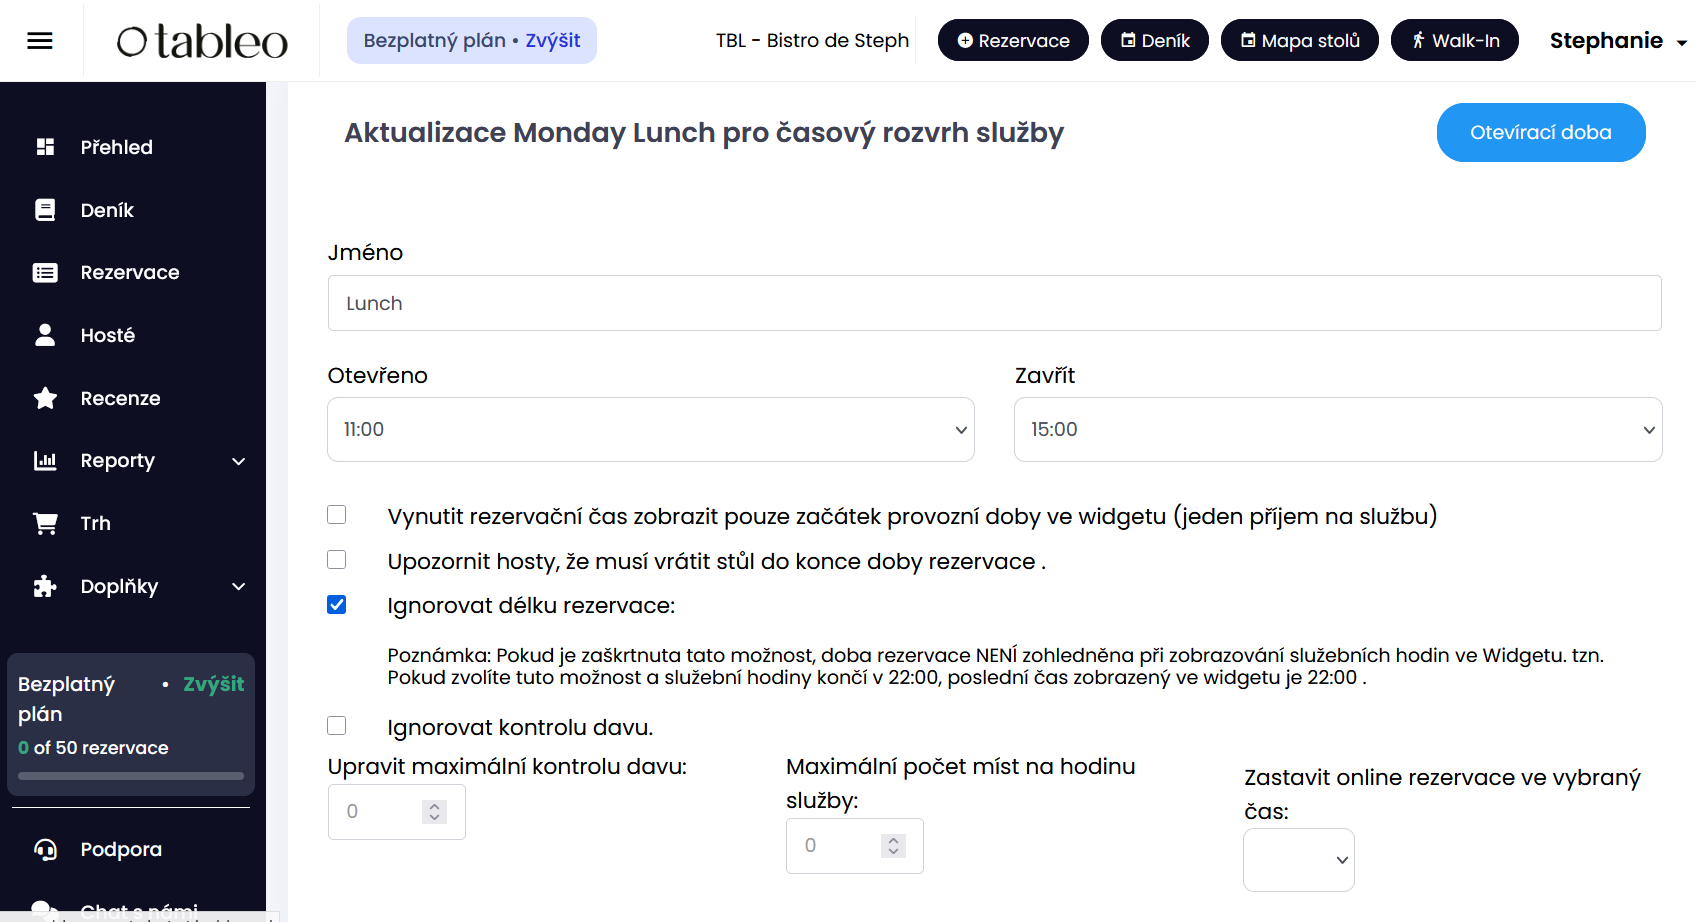Click the Přehled dashboard icon
This screenshot has width=1696, height=922.
45,147
